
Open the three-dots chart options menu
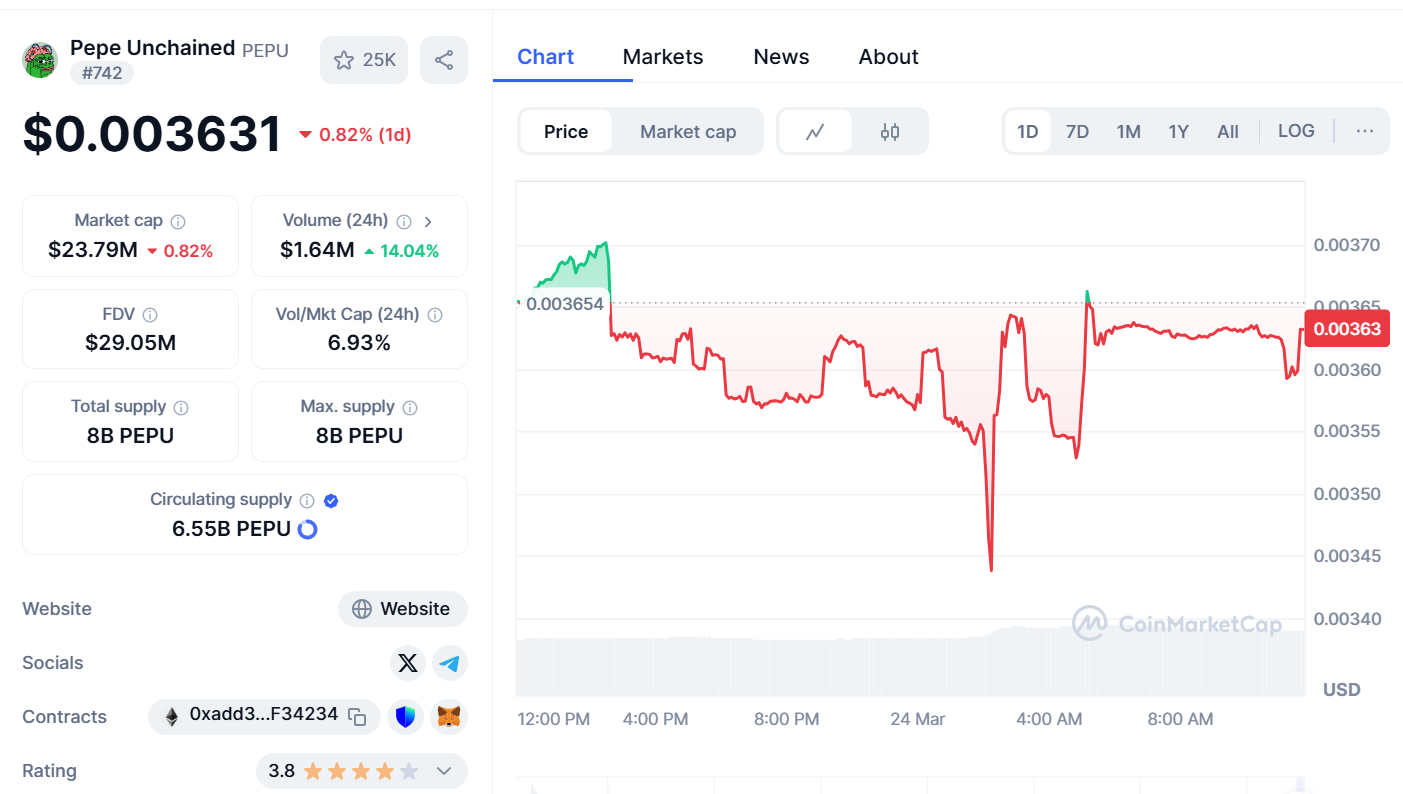(x=1365, y=131)
